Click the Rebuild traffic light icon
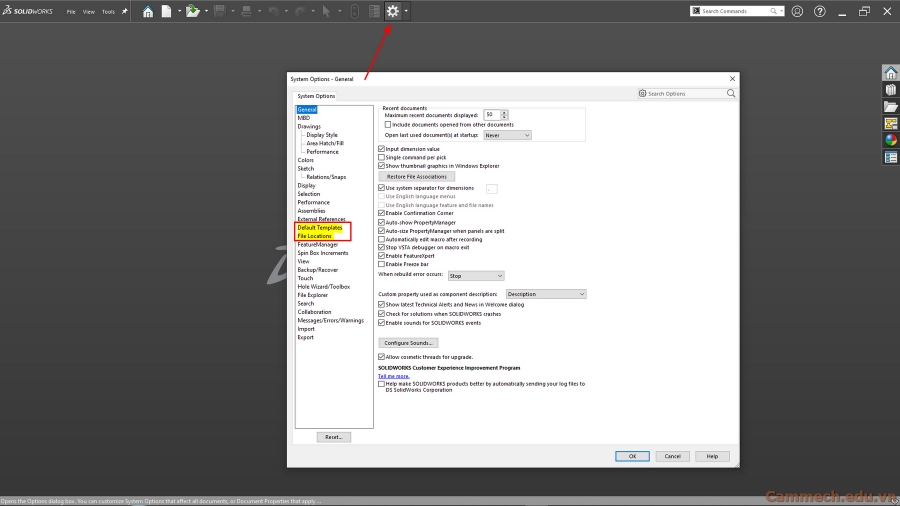Image resolution: width=900 pixels, height=506 pixels. pyautogui.click(x=355, y=11)
